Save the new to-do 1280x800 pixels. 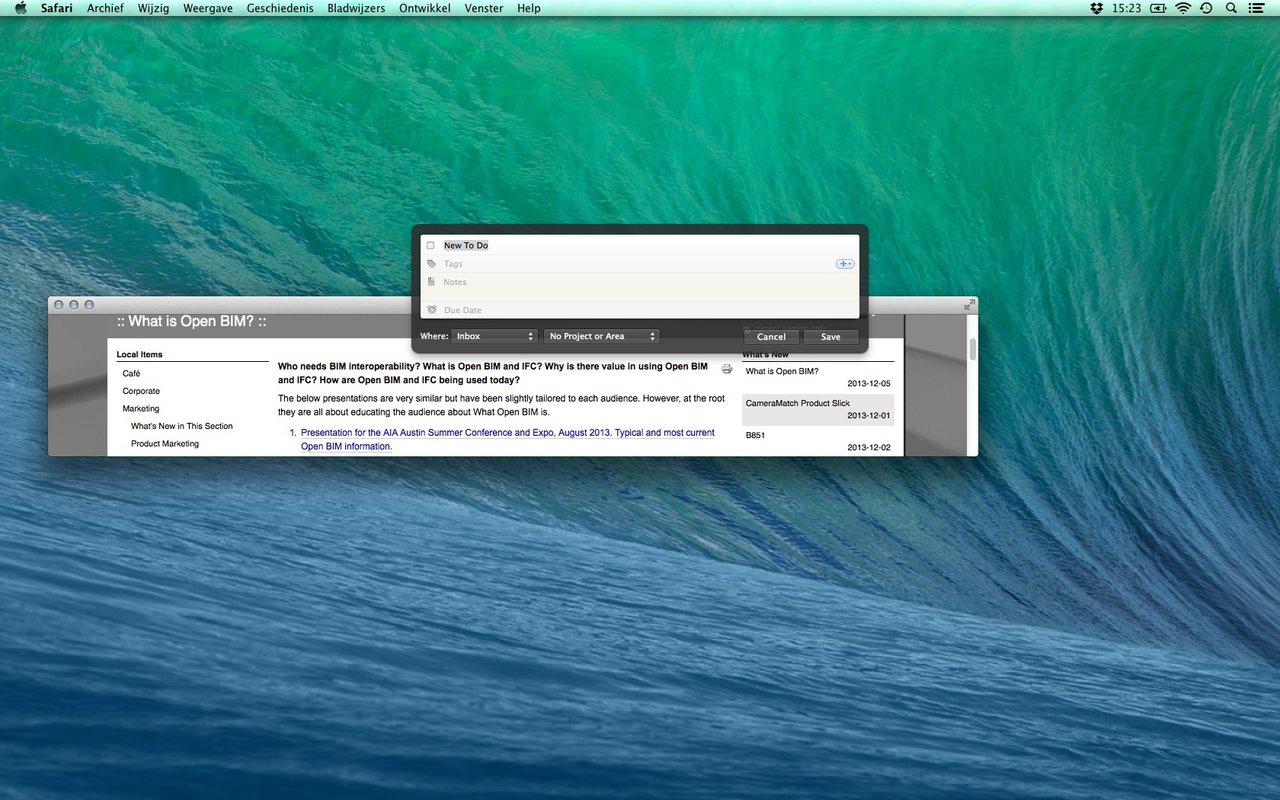click(x=831, y=337)
